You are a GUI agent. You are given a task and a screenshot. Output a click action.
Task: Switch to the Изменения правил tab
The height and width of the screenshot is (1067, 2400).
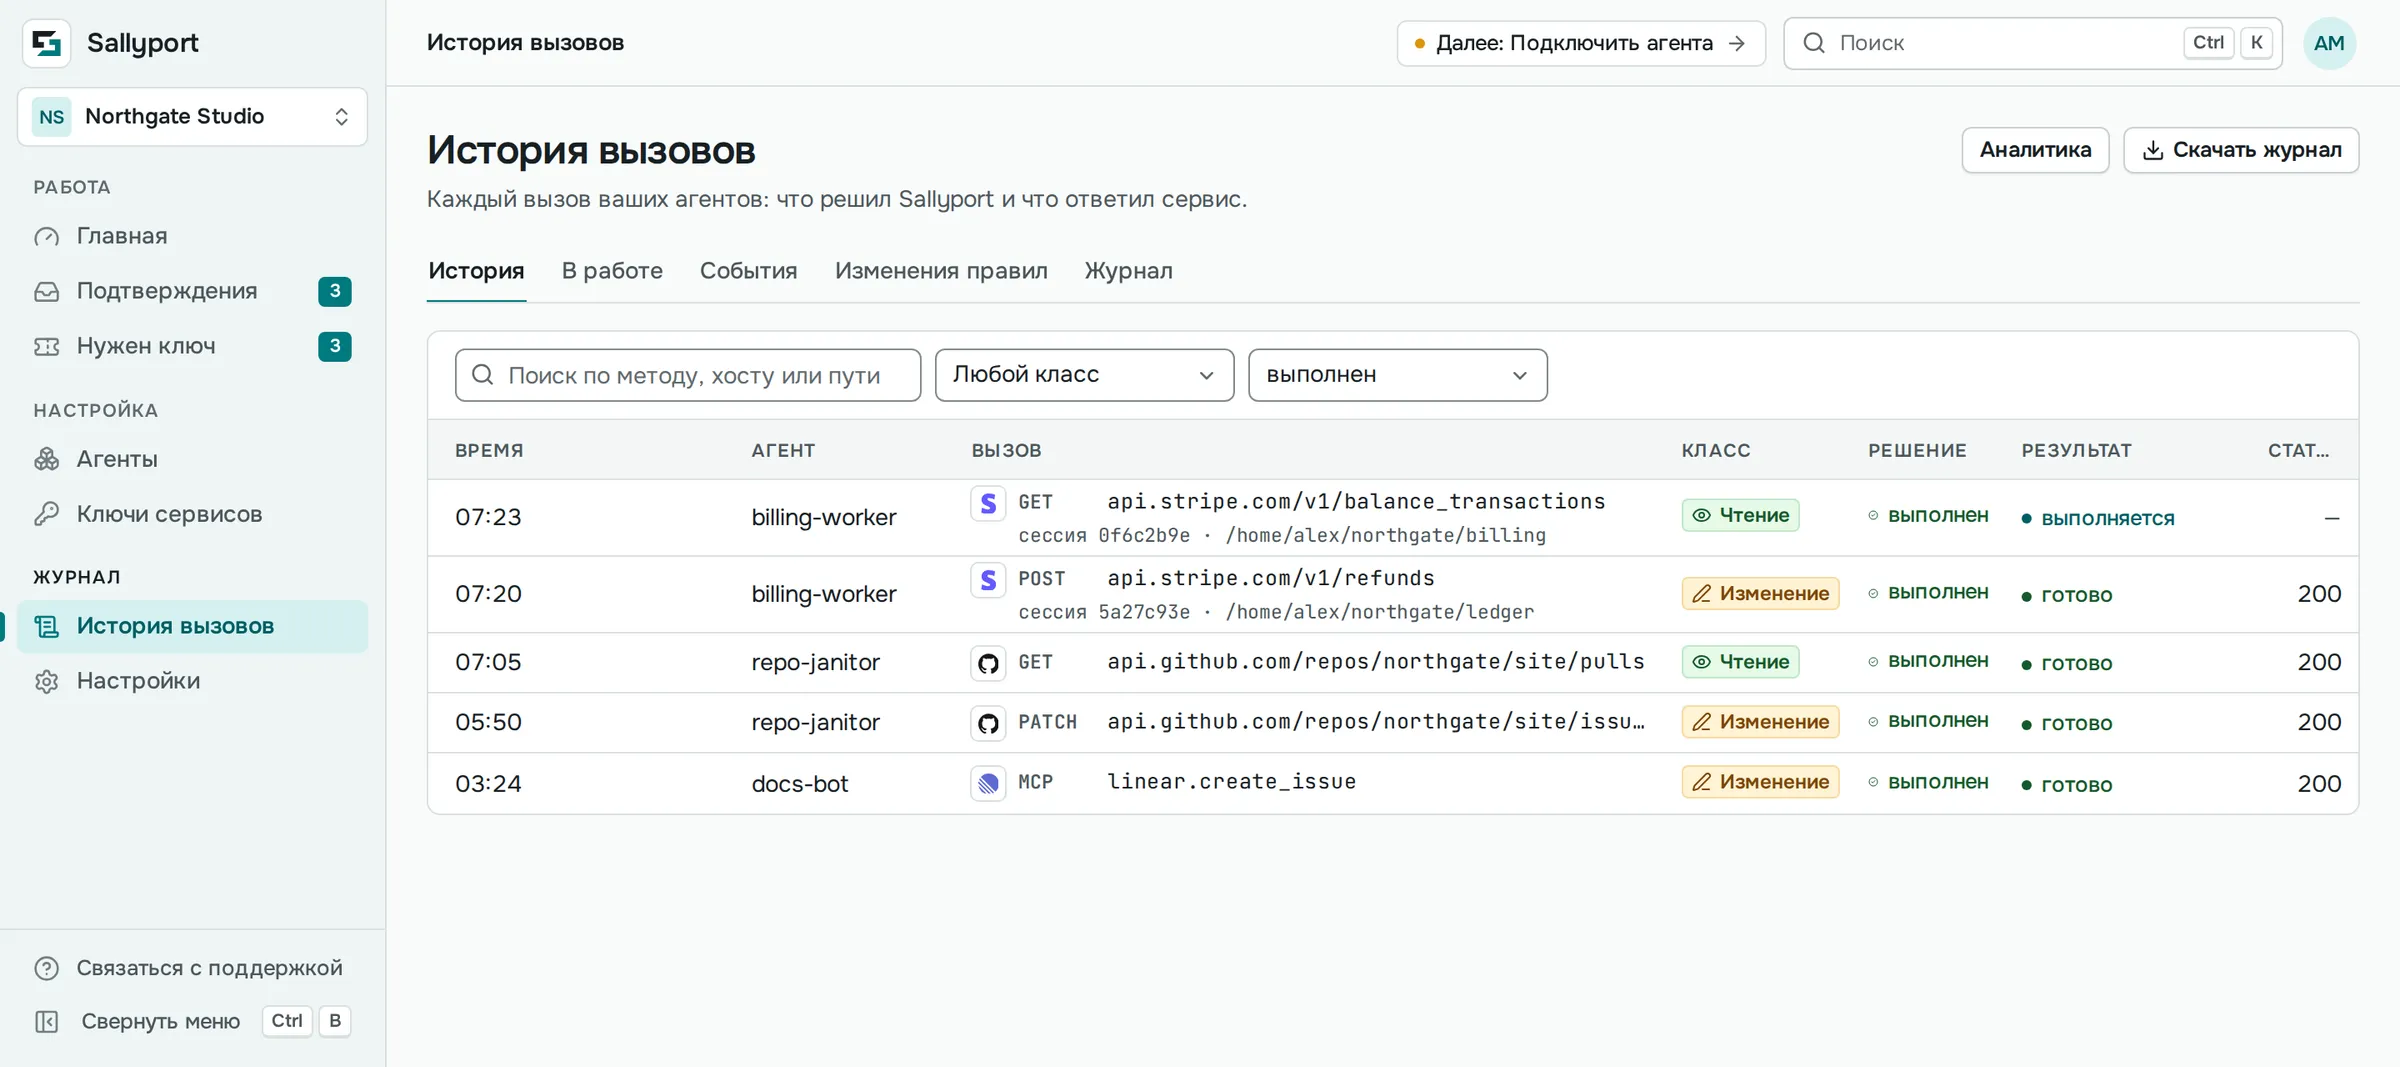941,271
